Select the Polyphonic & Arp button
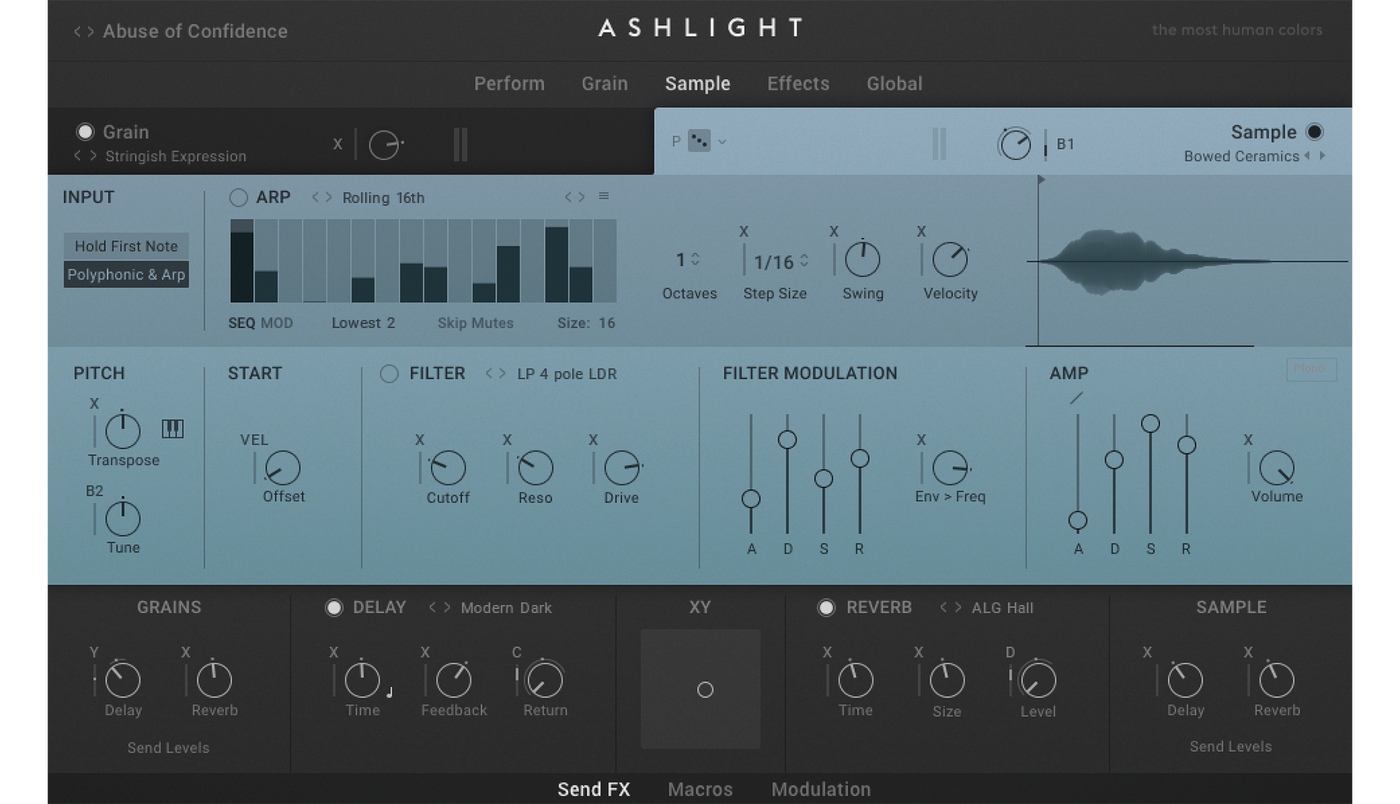Screen dimensions: 1400x804 (126, 275)
